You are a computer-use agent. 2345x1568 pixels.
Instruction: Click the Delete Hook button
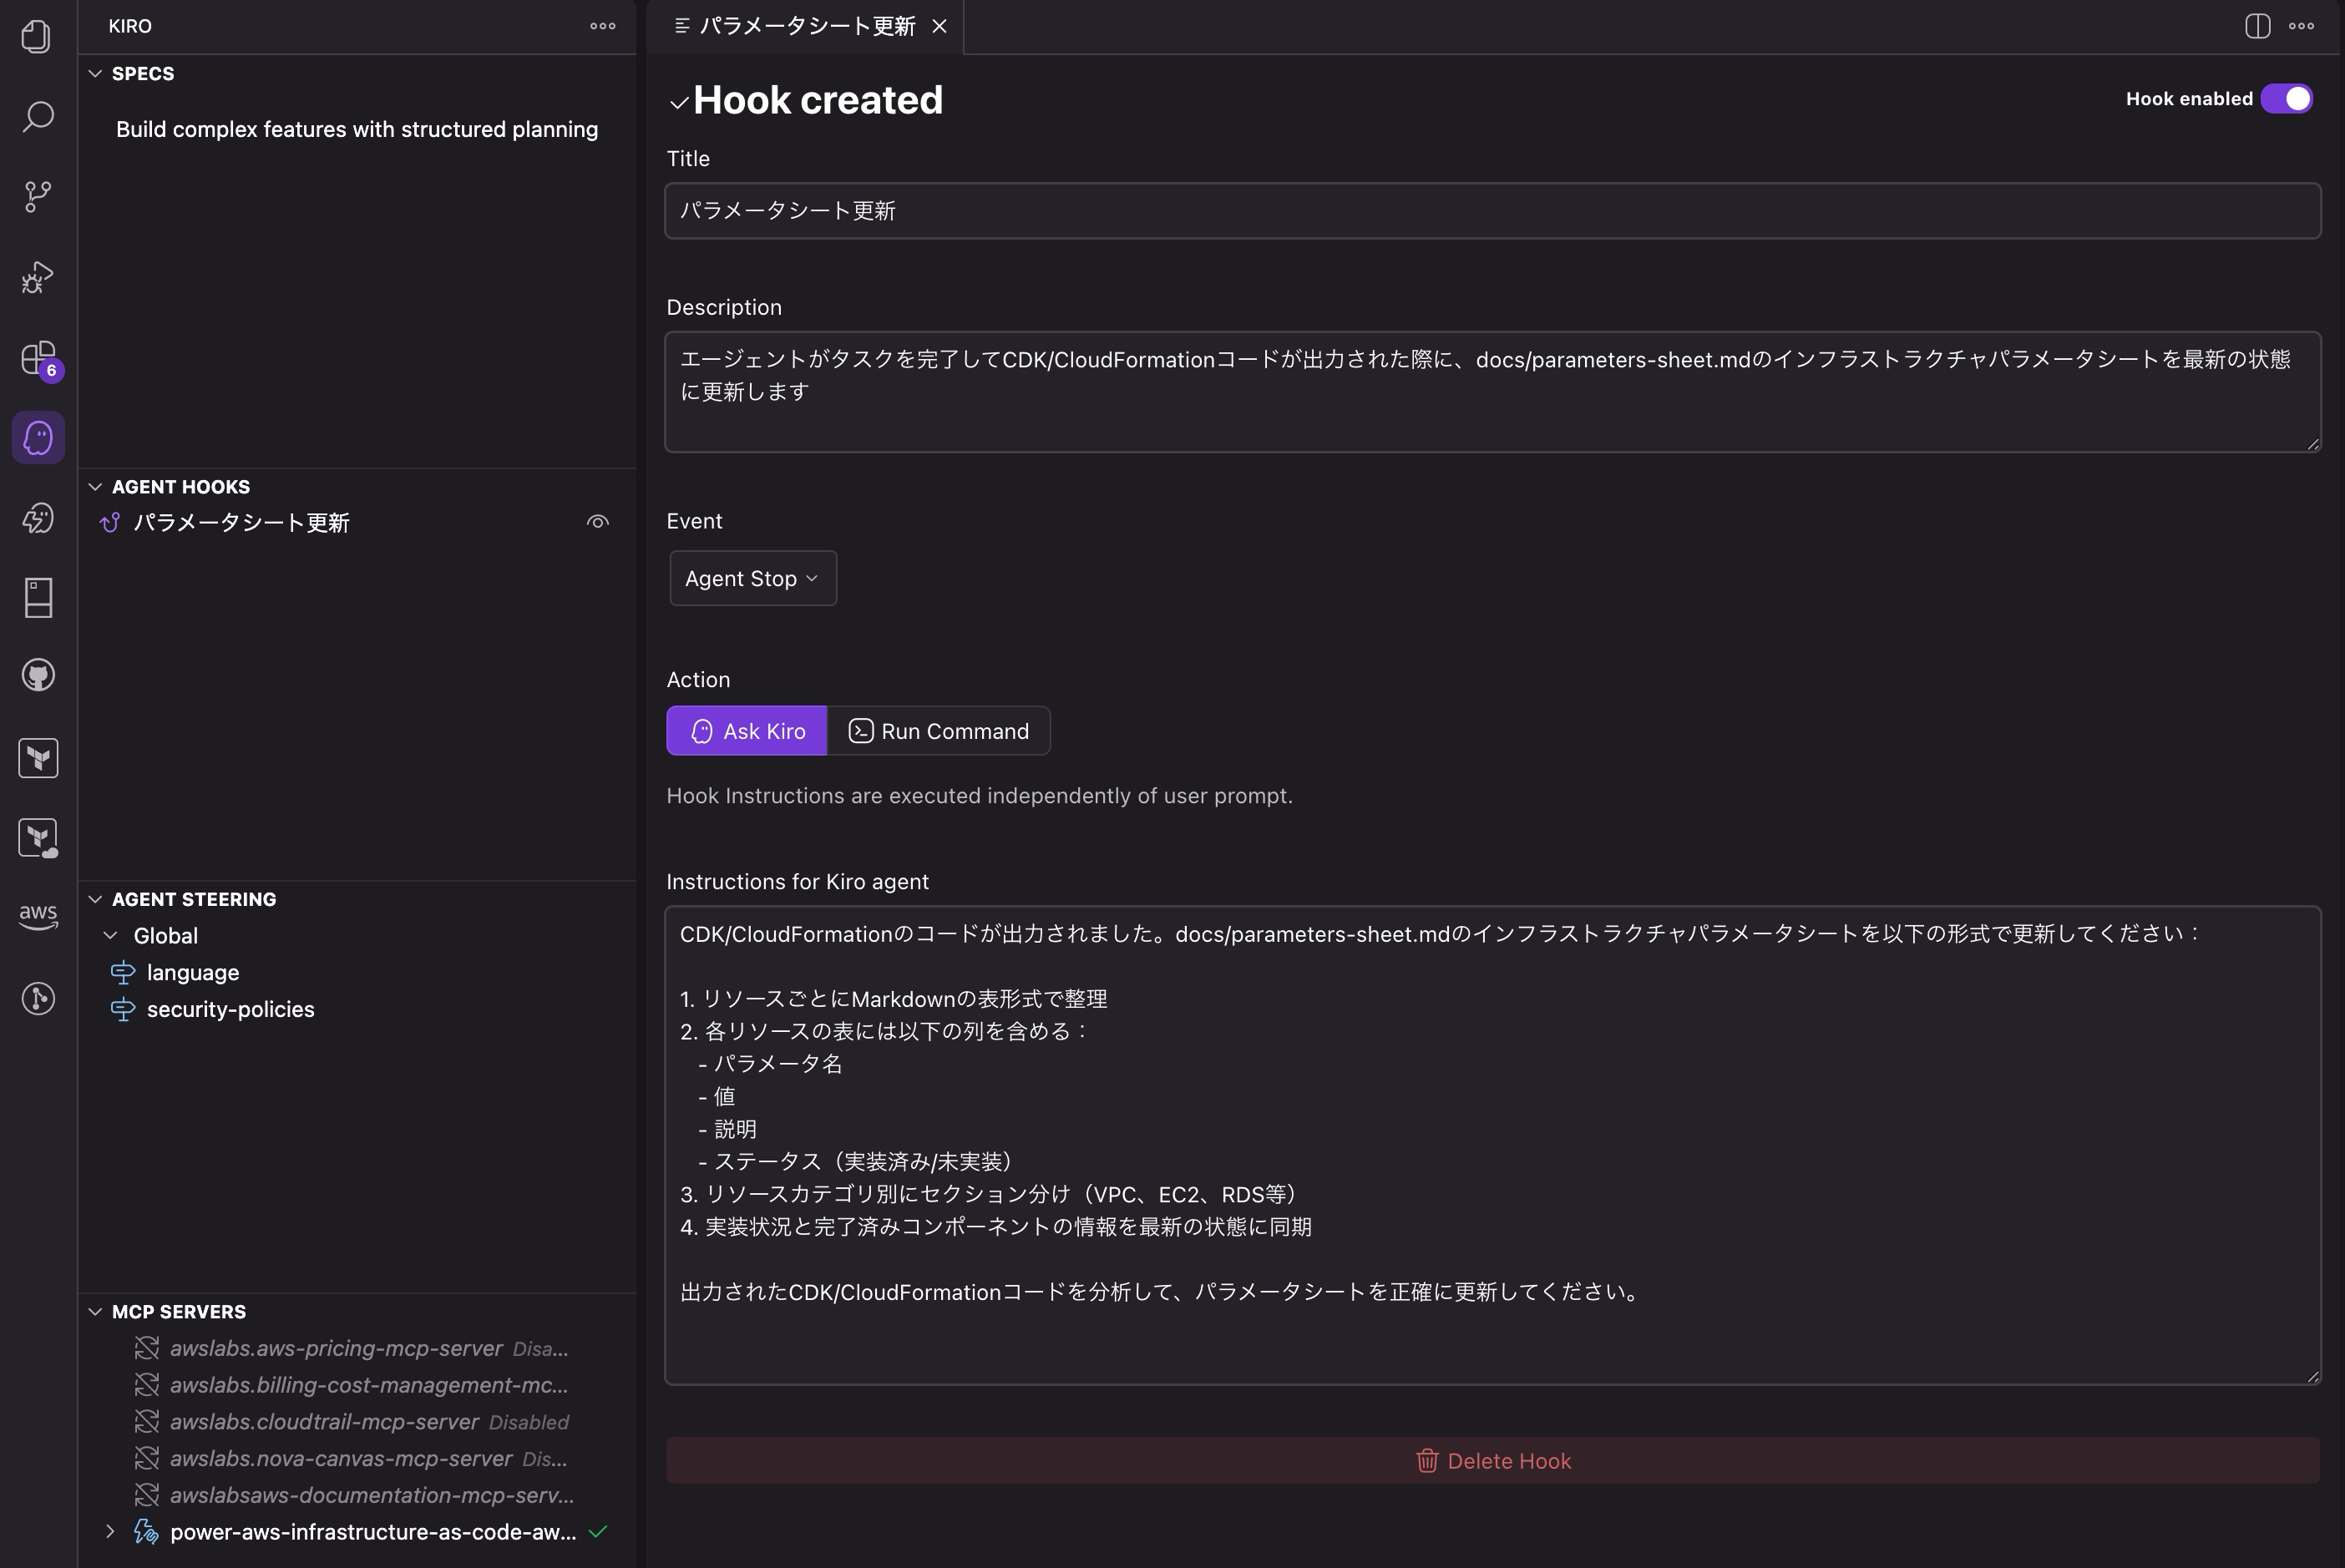coord(1492,1460)
